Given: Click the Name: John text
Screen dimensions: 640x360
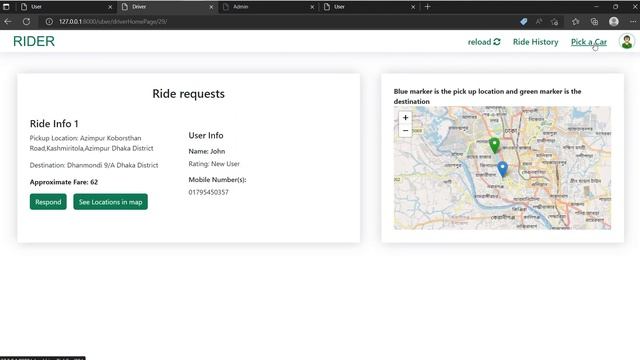Looking at the screenshot, I should click(x=207, y=151).
